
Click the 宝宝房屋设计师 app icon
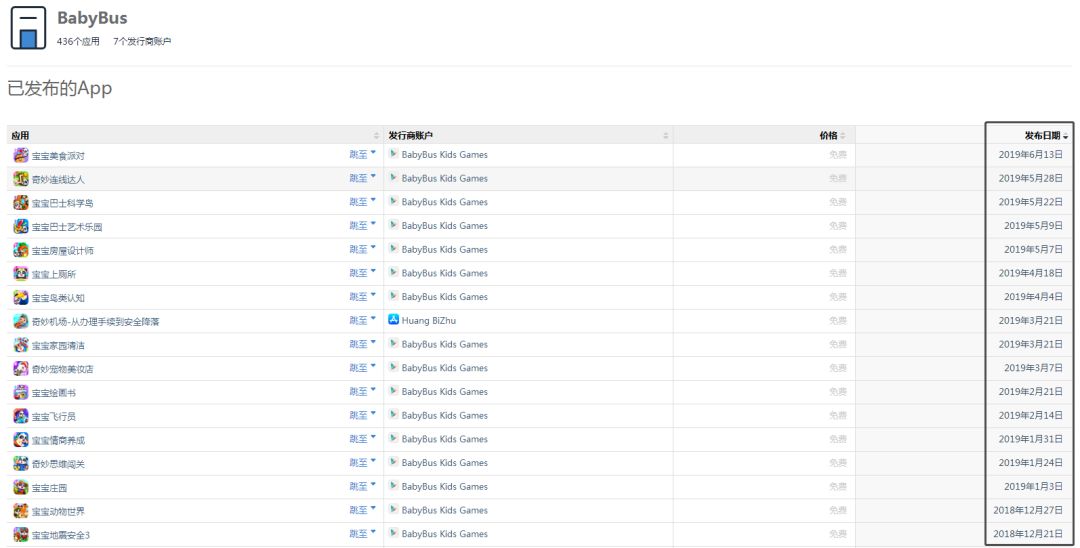click(x=21, y=250)
